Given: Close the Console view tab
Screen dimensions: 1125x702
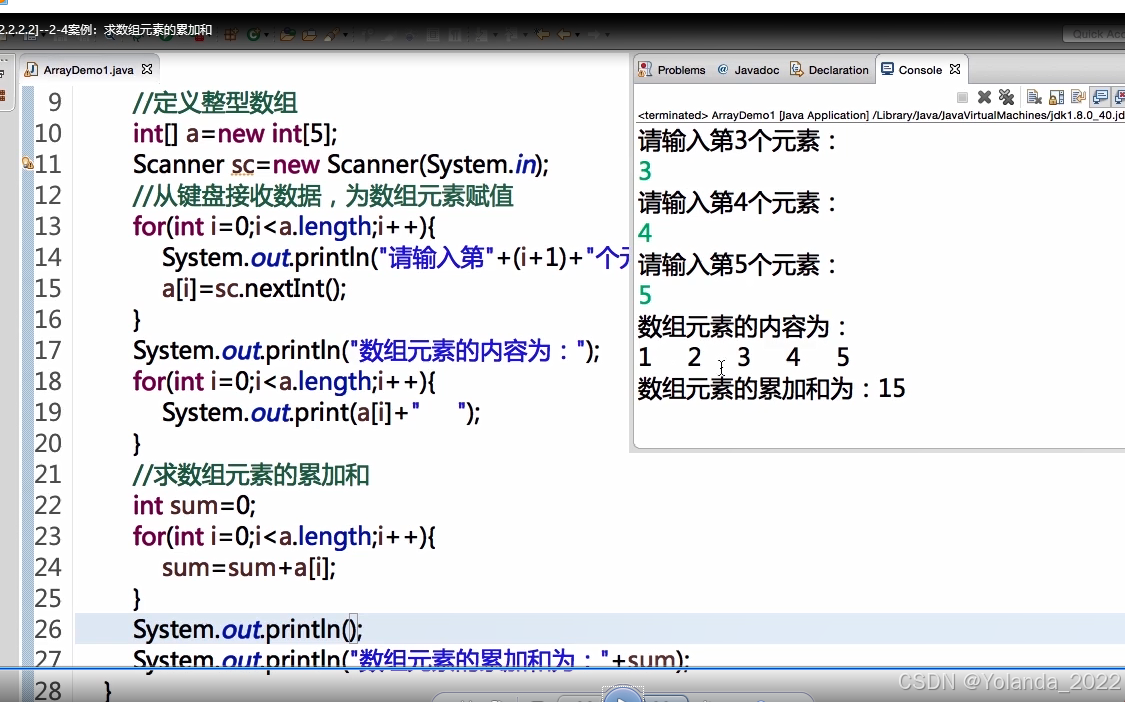Looking at the screenshot, I should (955, 69).
